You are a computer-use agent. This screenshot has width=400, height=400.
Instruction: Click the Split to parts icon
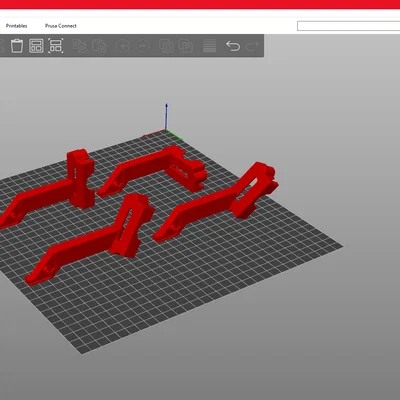click(x=186, y=46)
